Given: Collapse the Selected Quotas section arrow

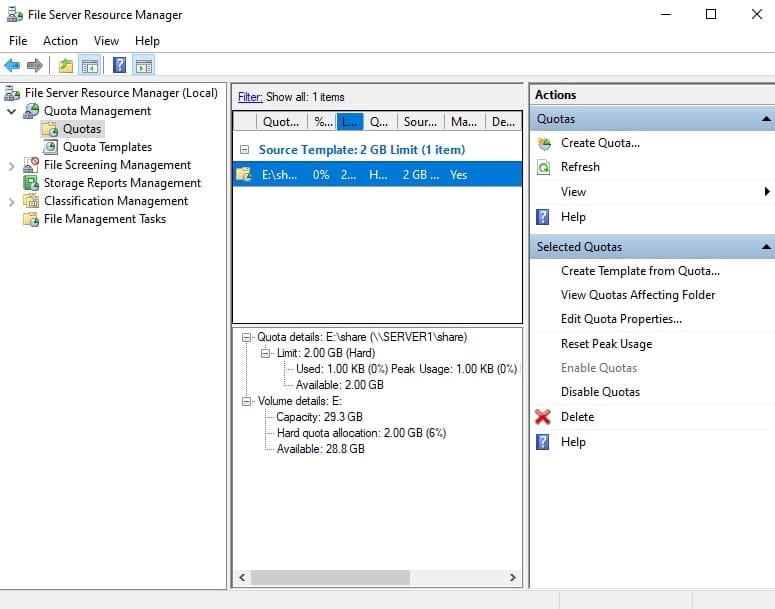Looking at the screenshot, I should tap(766, 247).
